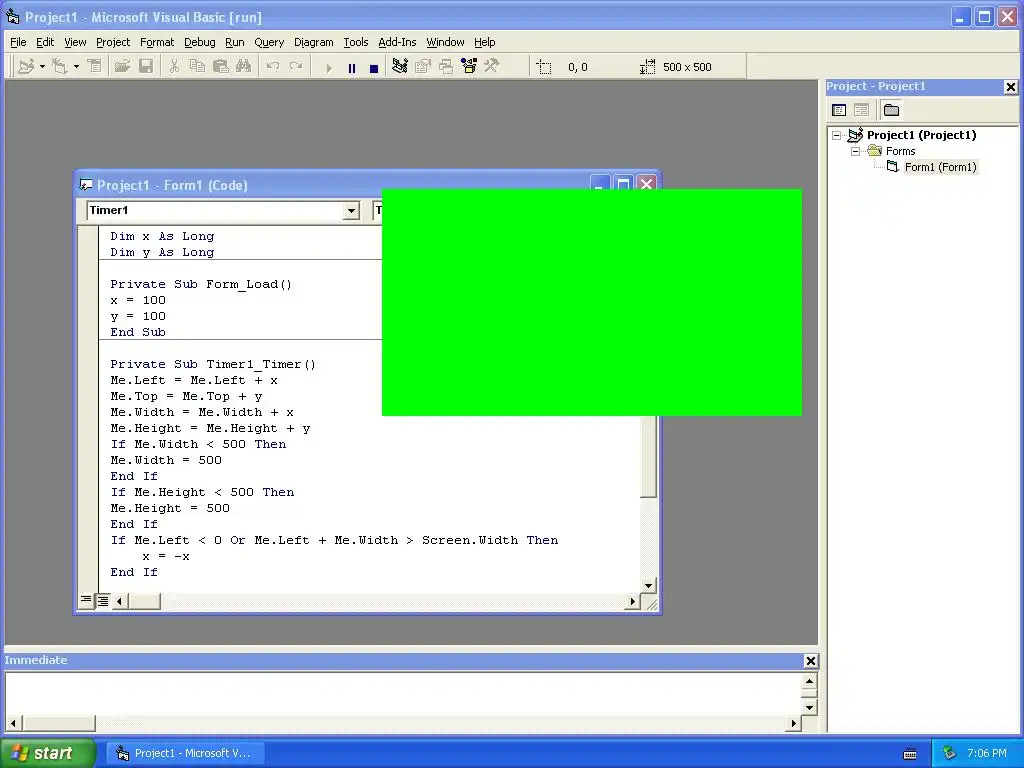This screenshot has height=768, width=1024.
Task: Click code window vertical scroll down arrow
Action: coord(648,586)
